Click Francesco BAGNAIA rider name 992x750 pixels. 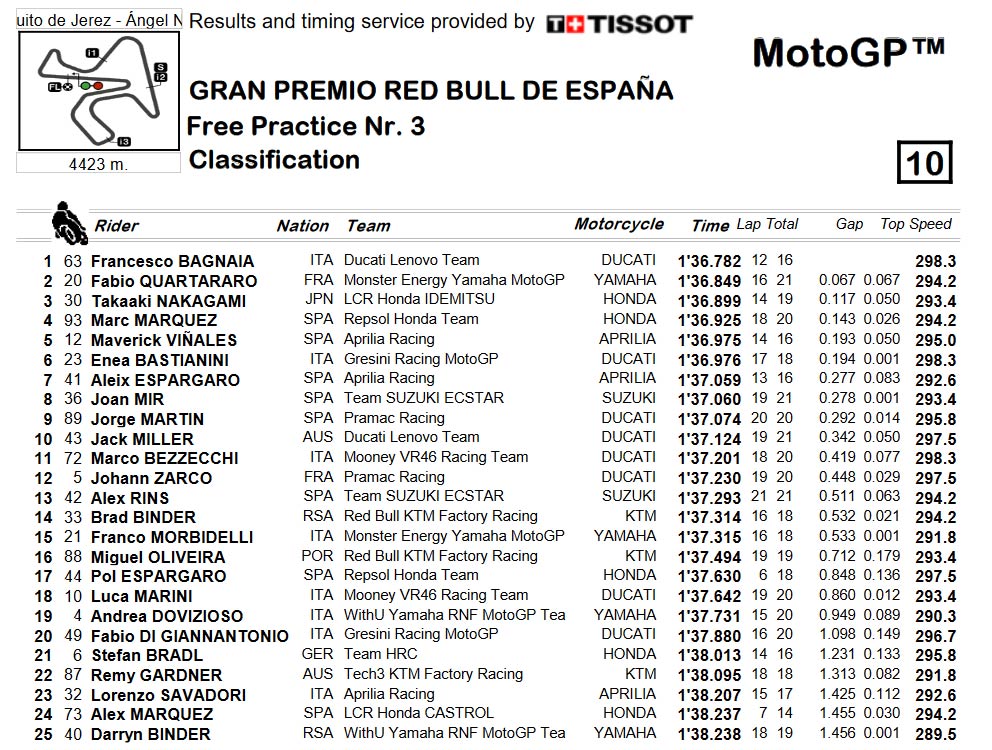point(172,261)
